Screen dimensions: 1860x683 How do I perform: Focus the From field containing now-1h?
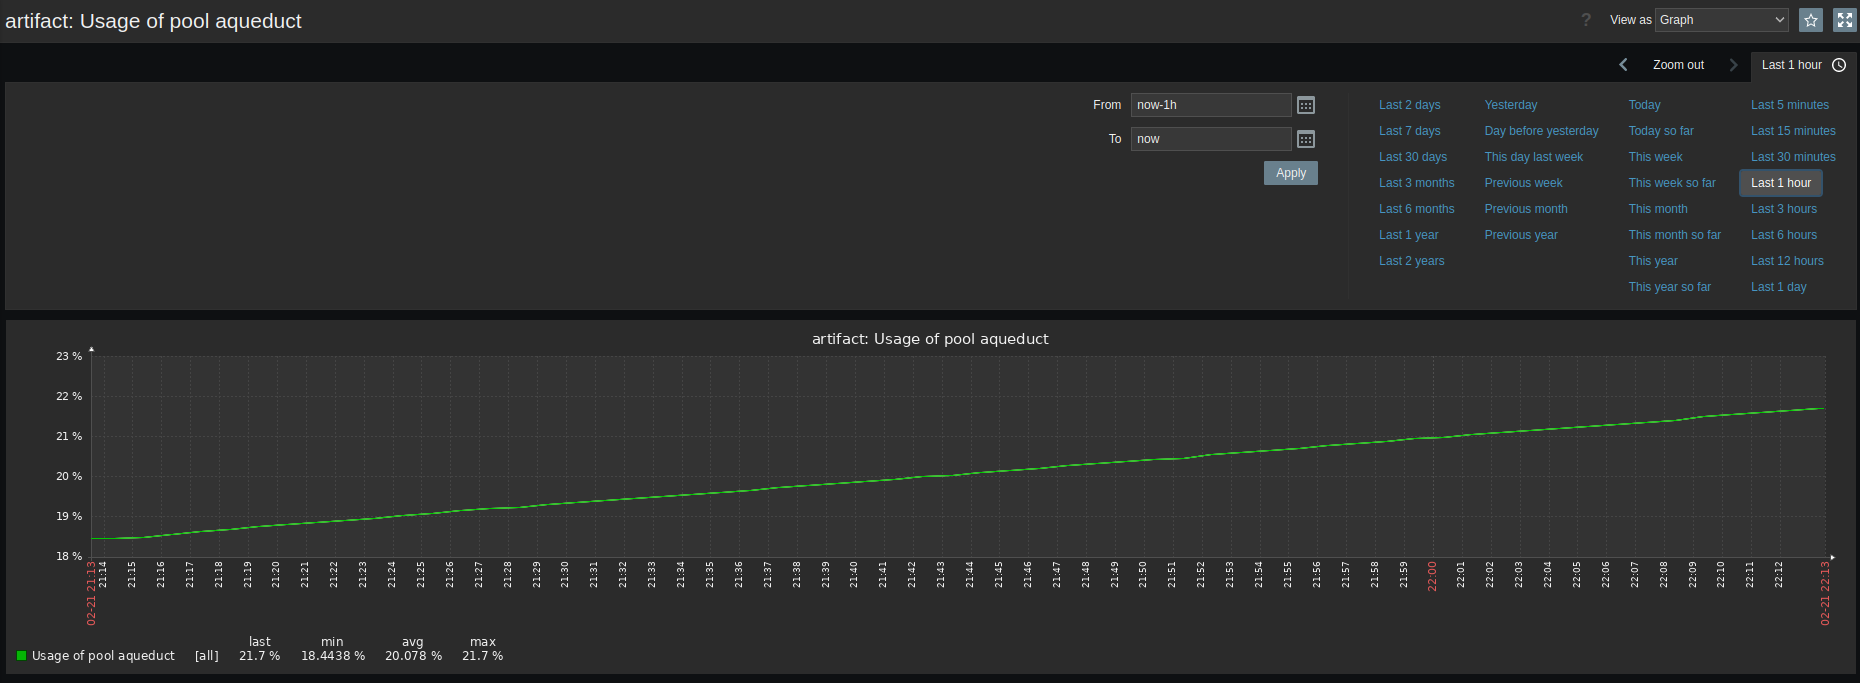1211,105
